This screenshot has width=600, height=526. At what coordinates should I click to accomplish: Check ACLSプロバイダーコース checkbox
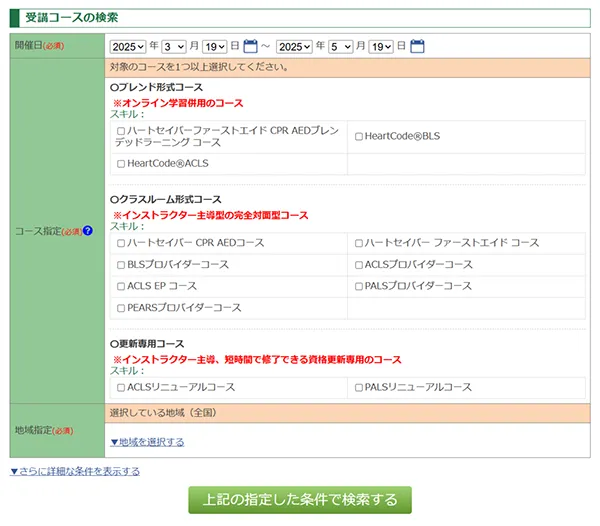pyautogui.click(x=359, y=265)
